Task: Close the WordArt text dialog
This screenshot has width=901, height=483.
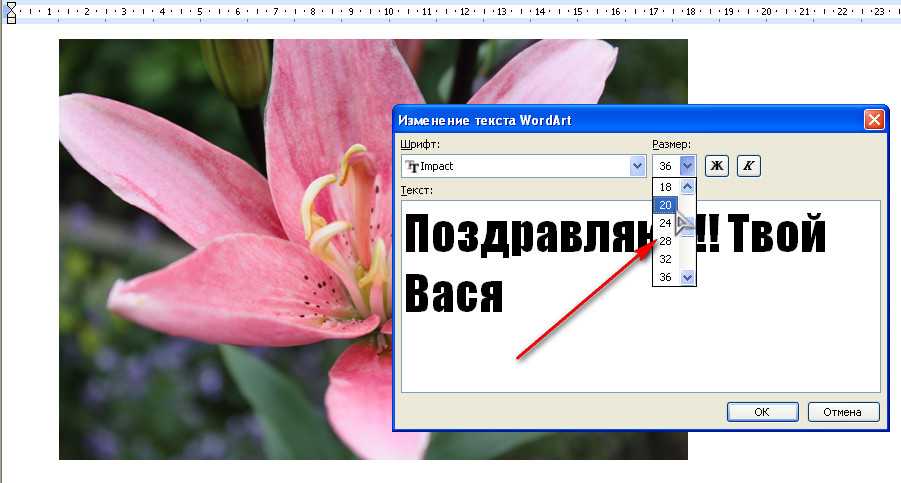Action: point(874,120)
